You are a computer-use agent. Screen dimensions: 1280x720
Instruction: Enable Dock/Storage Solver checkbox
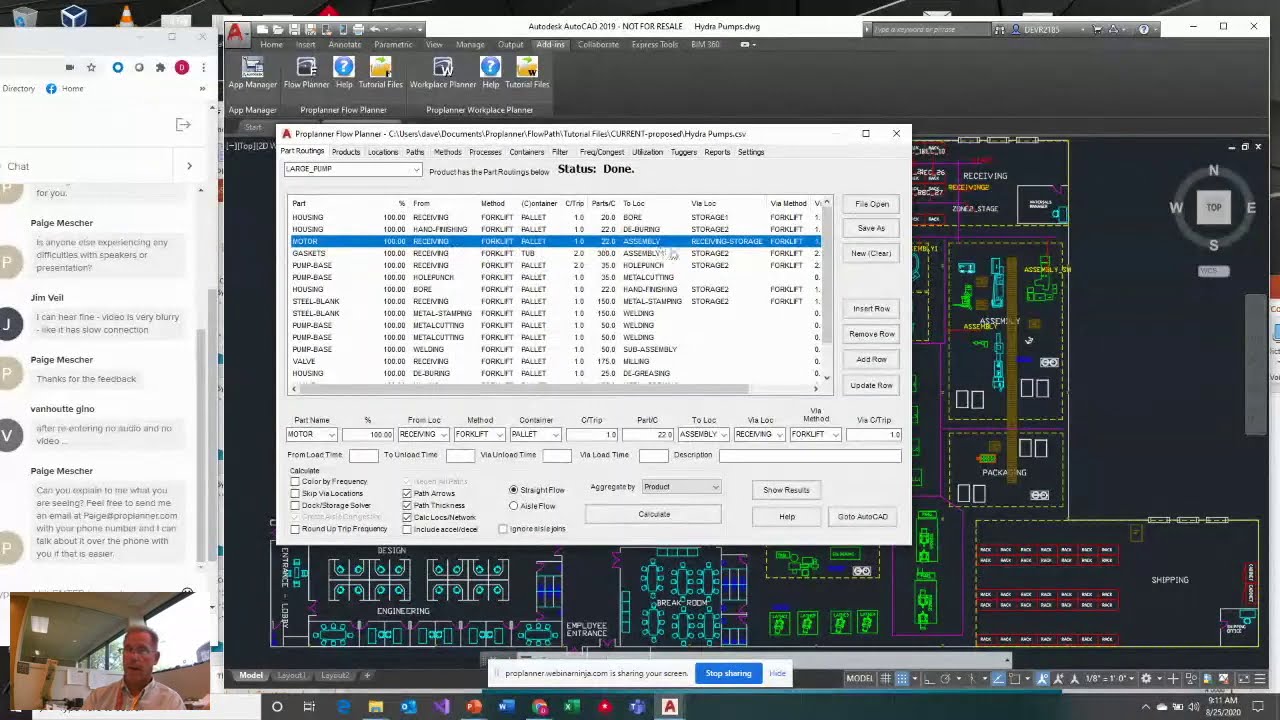[295, 505]
